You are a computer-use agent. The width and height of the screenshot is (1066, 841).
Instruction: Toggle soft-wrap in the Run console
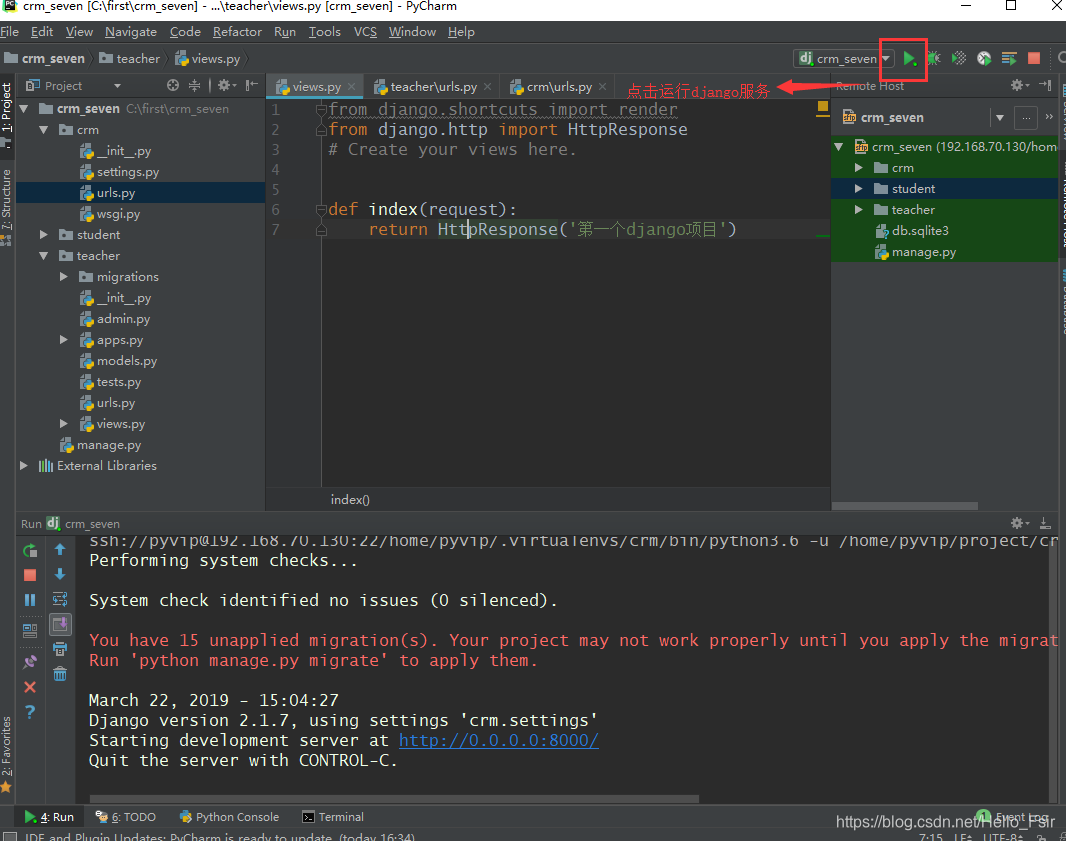pyautogui.click(x=60, y=599)
